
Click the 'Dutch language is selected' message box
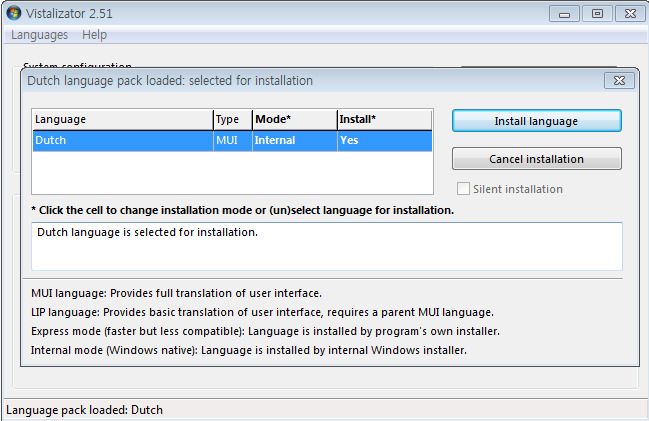pyautogui.click(x=327, y=247)
